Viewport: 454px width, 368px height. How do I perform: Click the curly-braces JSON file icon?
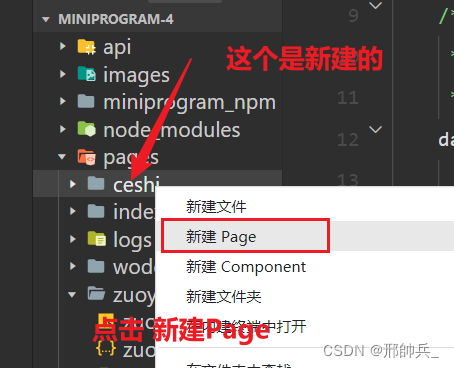click(106, 349)
